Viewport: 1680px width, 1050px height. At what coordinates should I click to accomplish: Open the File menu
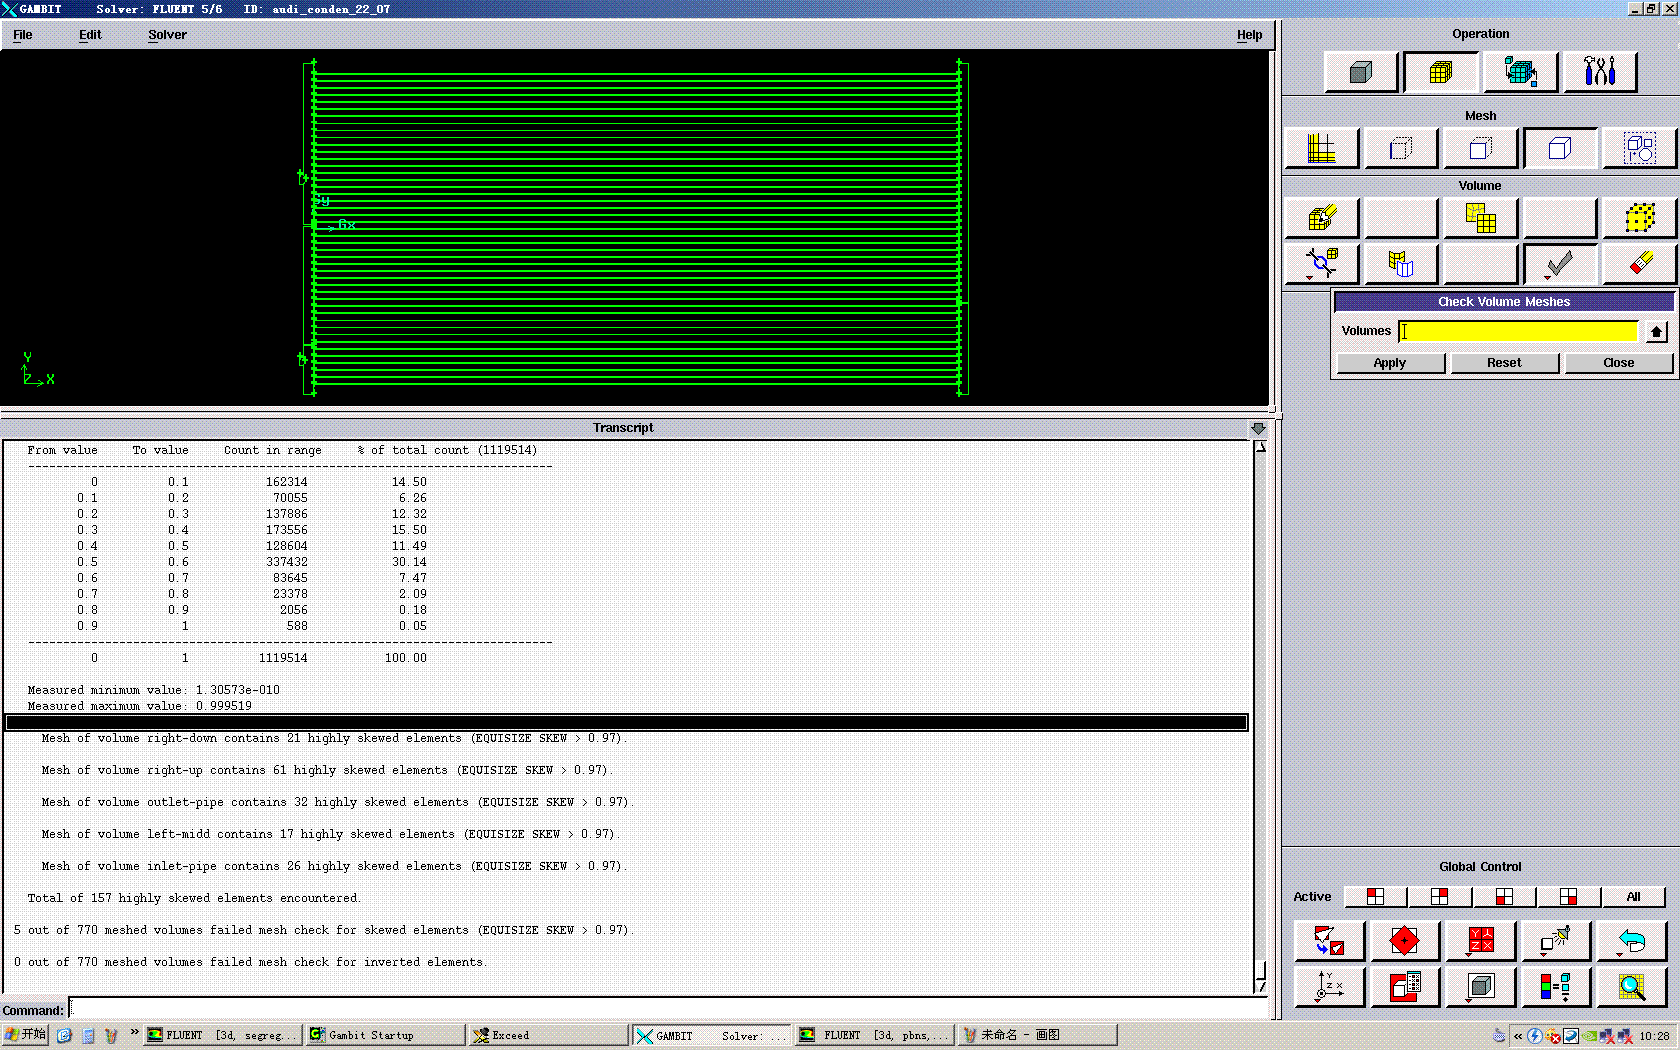coord(23,35)
